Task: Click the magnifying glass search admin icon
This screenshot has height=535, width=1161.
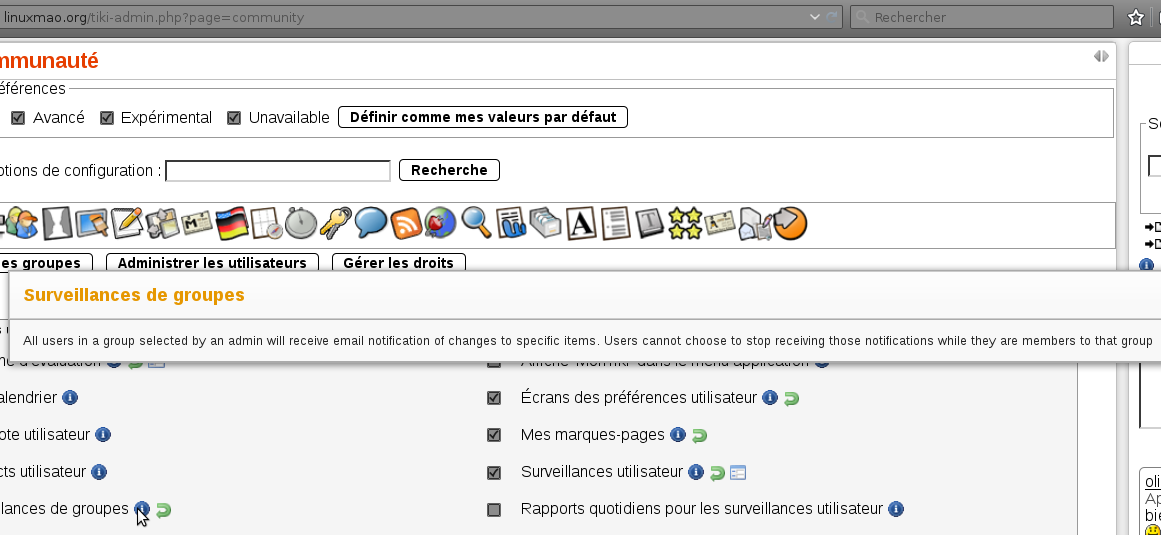Action: pyautogui.click(x=476, y=223)
